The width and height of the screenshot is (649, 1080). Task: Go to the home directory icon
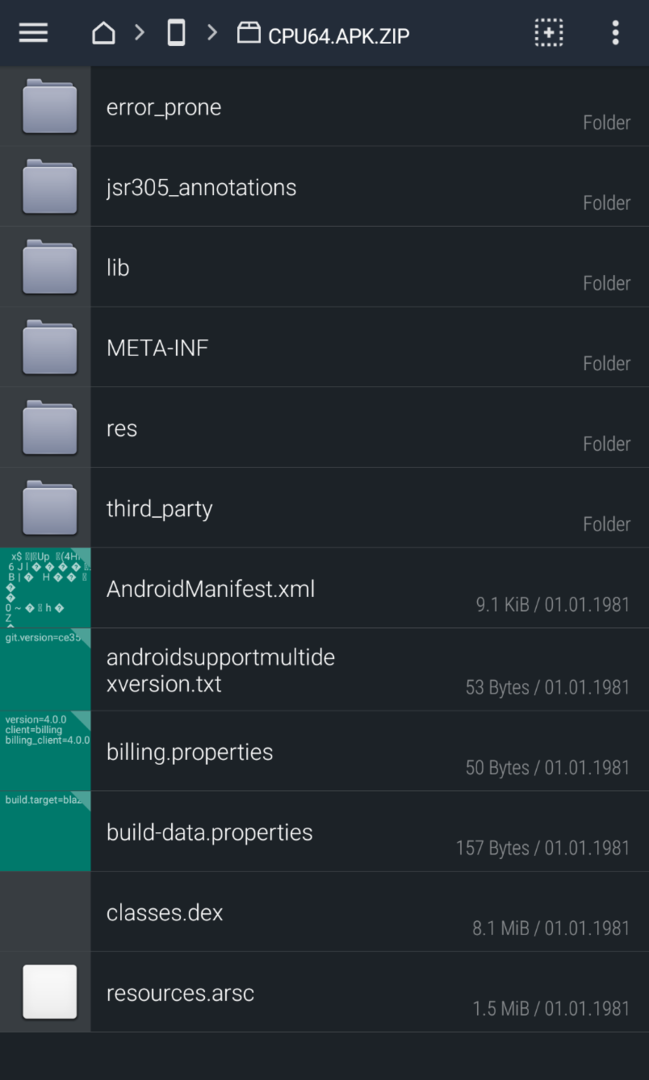tap(103, 33)
